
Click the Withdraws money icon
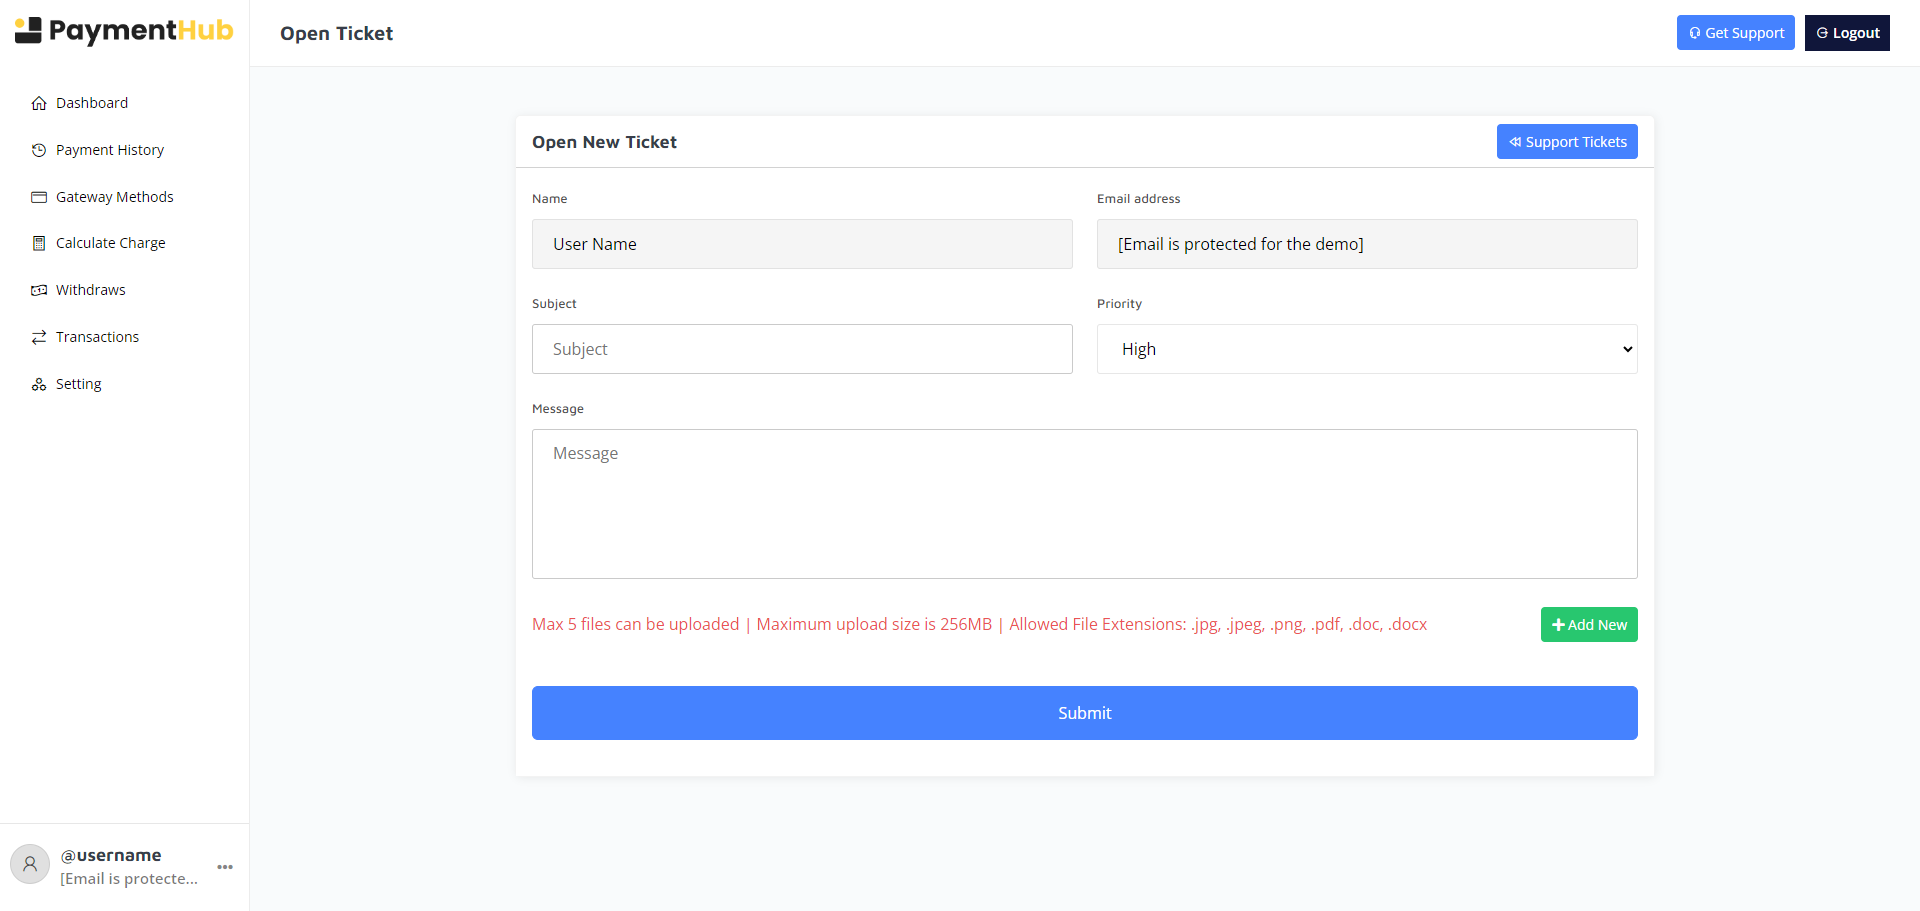39,290
